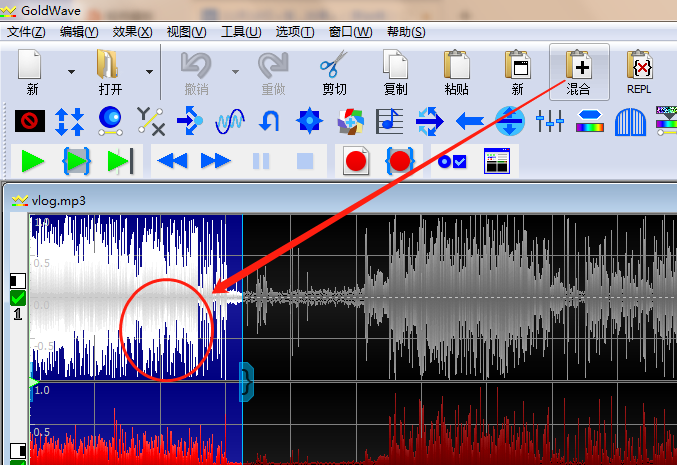Image resolution: width=677 pixels, height=465 pixels.
Task: Click the fast forward button
Action: tap(215, 161)
